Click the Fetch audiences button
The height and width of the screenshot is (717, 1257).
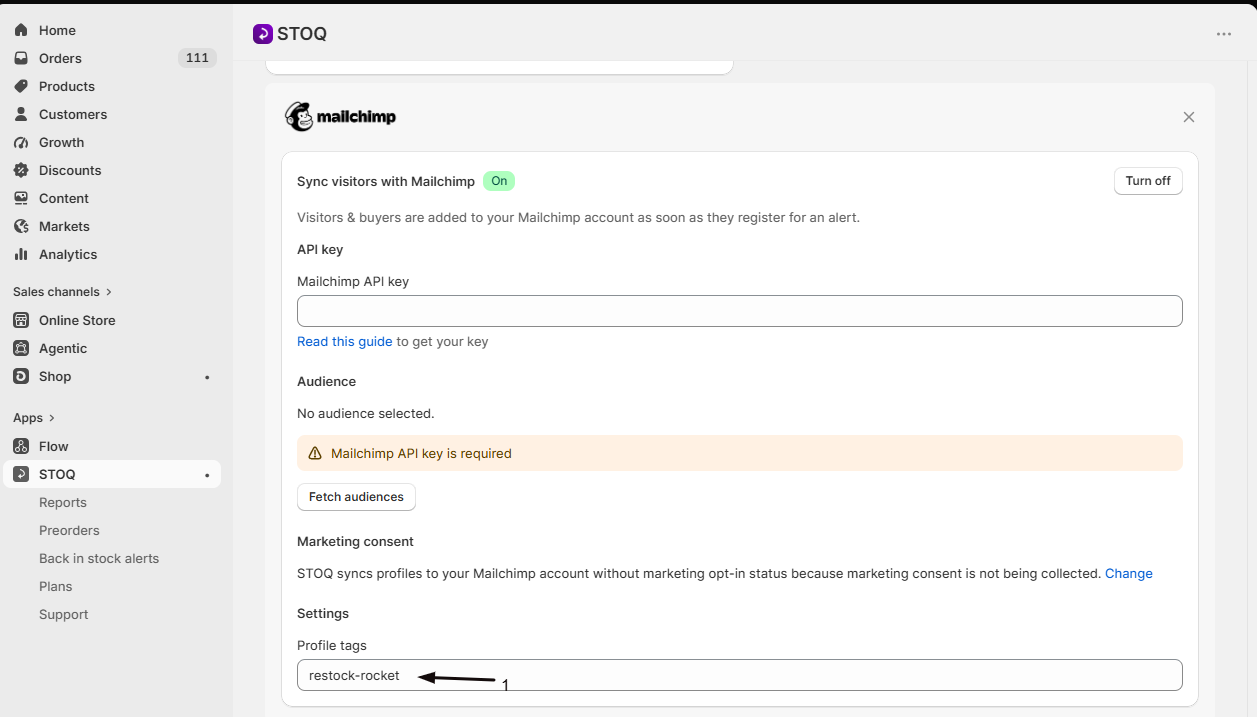[x=356, y=497]
